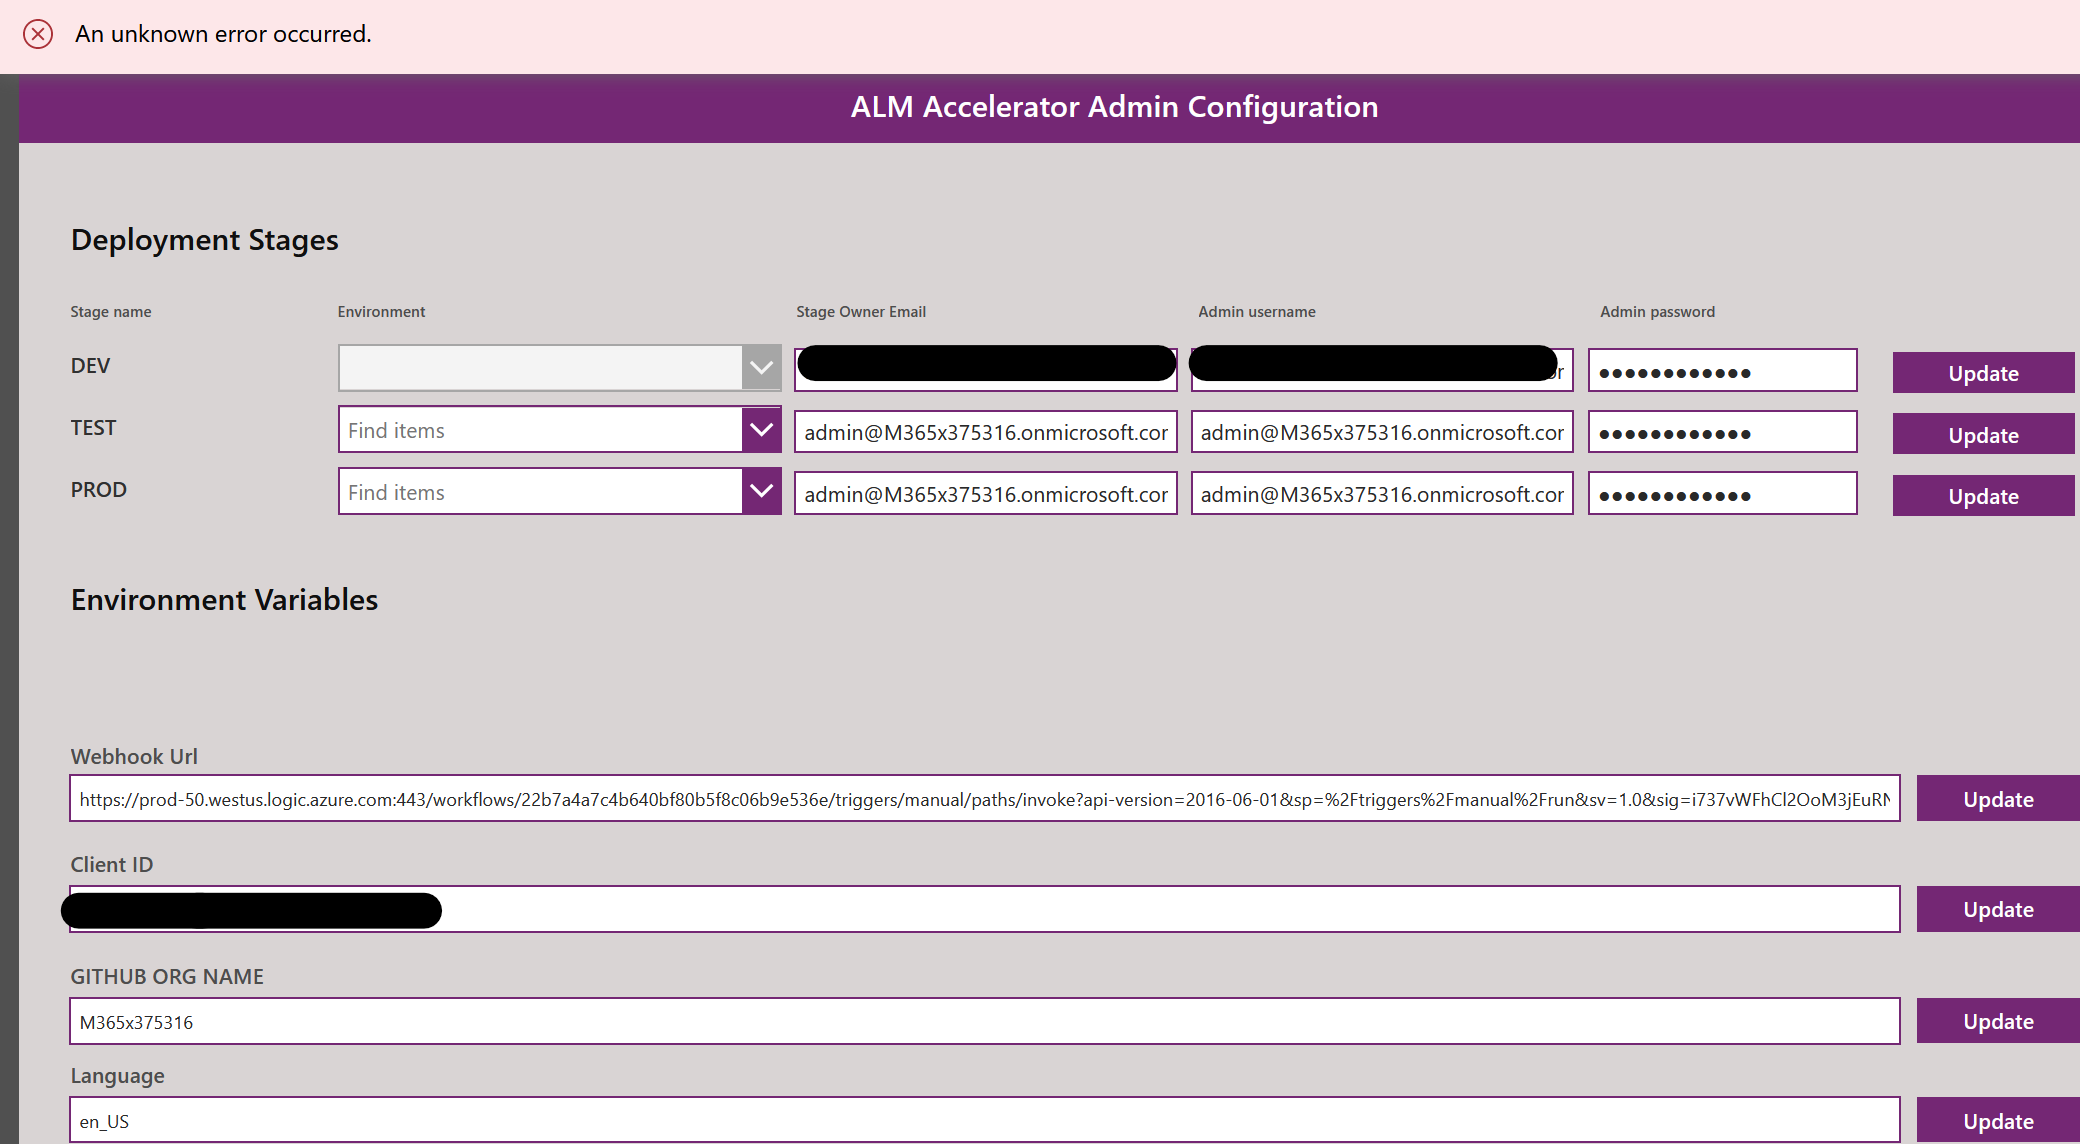Expand the TEST 'Find items' environment picker

(x=761, y=429)
